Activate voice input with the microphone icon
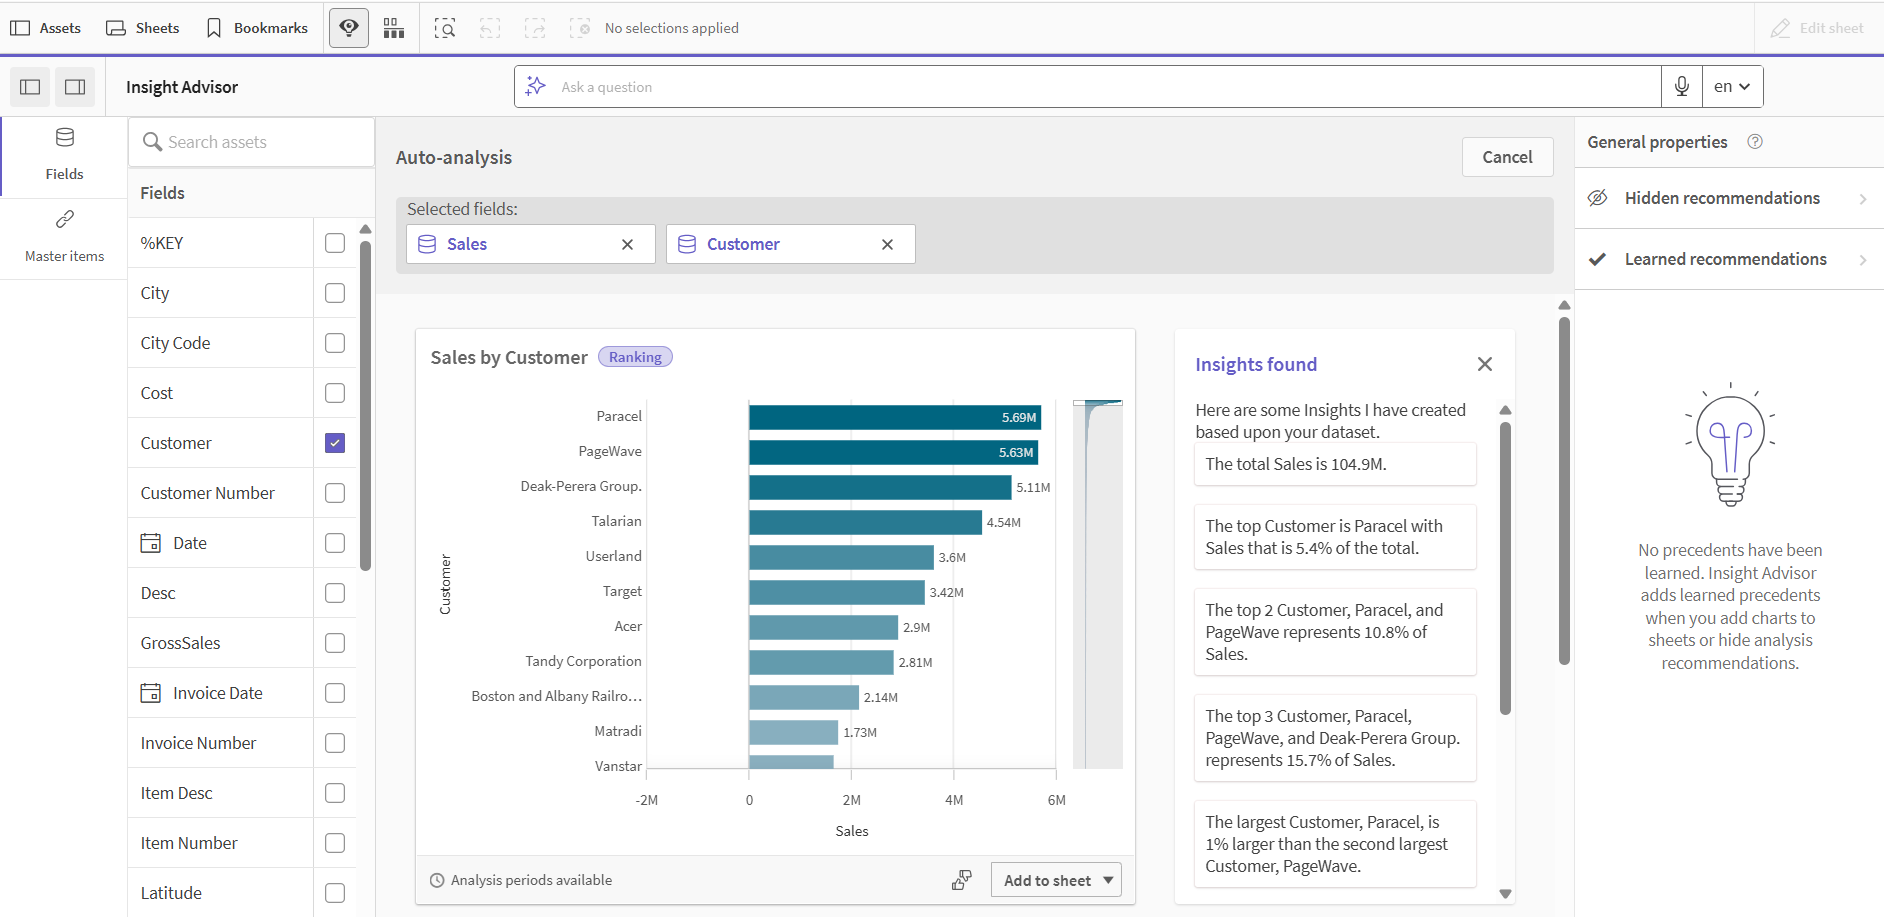The width and height of the screenshot is (1884, 917). 1681,86
